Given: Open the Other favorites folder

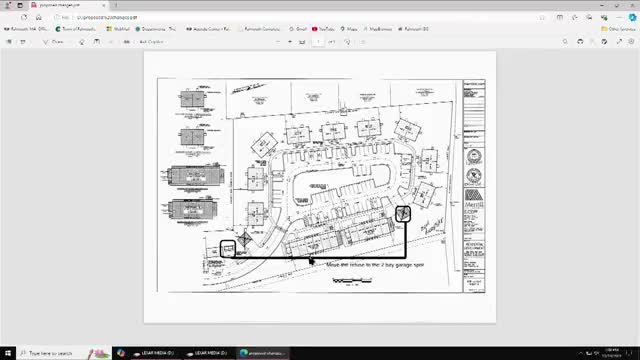Looking at the screenshot, I should (x=618, y=29).
